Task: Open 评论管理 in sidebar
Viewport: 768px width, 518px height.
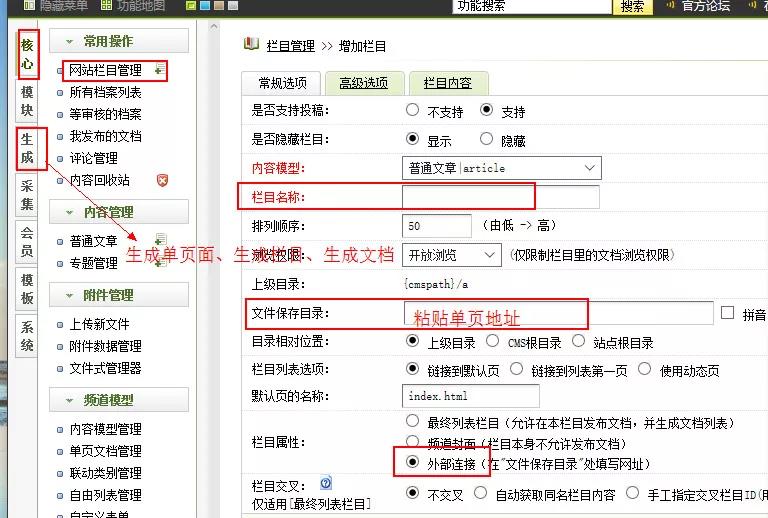Action: [94, 158]
